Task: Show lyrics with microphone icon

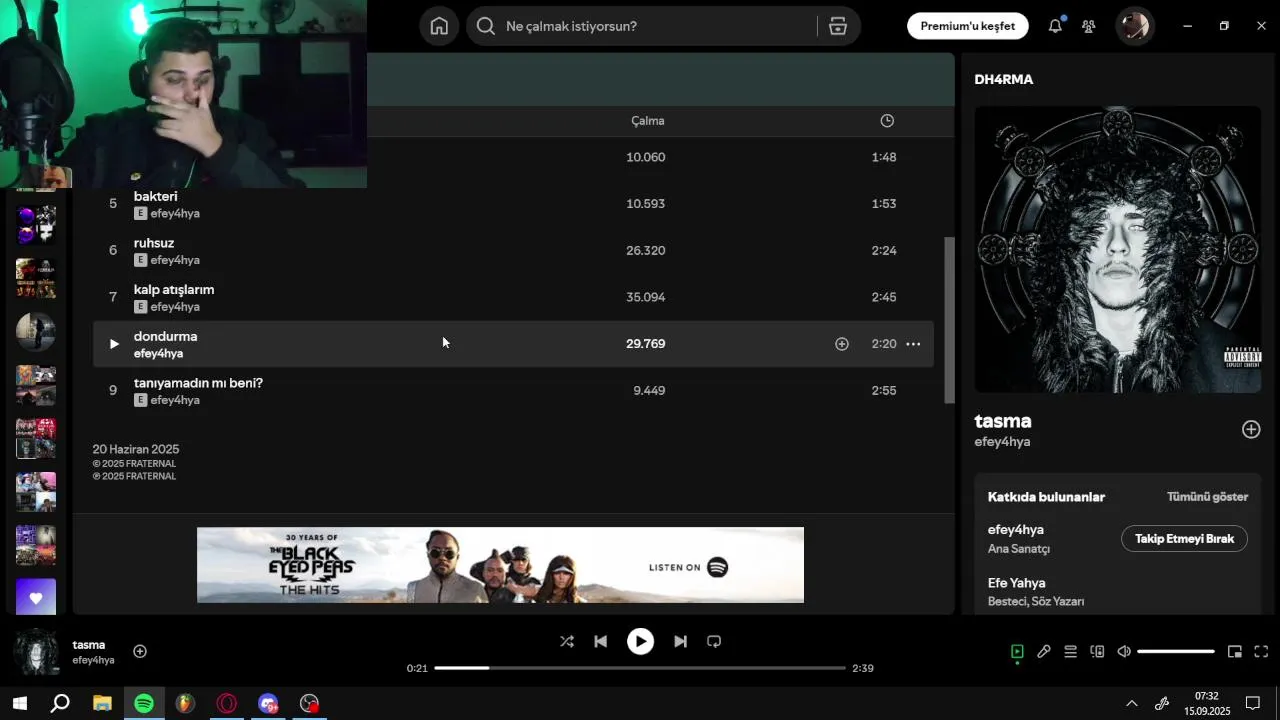Action: (x=1043, y=652)
